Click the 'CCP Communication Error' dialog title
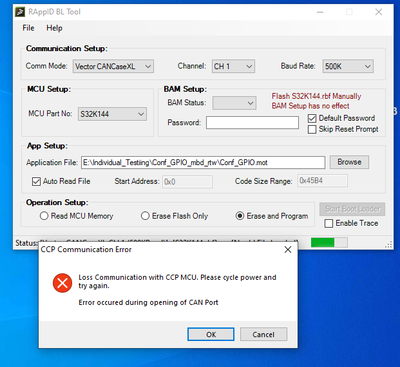400x367 pixels. pyautogui.click(x=86, y=250)
